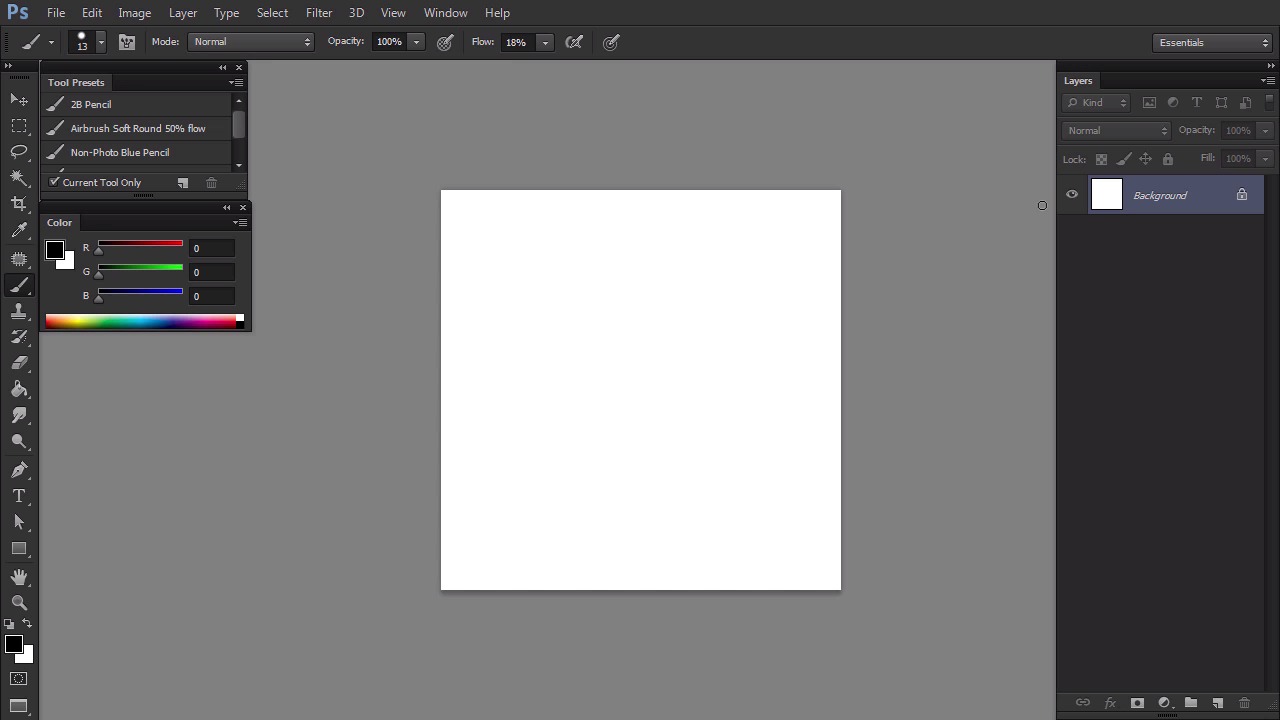Open the Filter menu

(319, 13)
